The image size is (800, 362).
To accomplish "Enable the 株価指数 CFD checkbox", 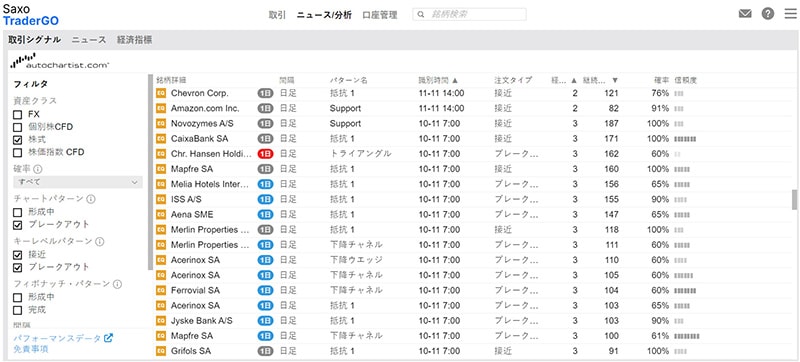I will click(x=18, y=152).
